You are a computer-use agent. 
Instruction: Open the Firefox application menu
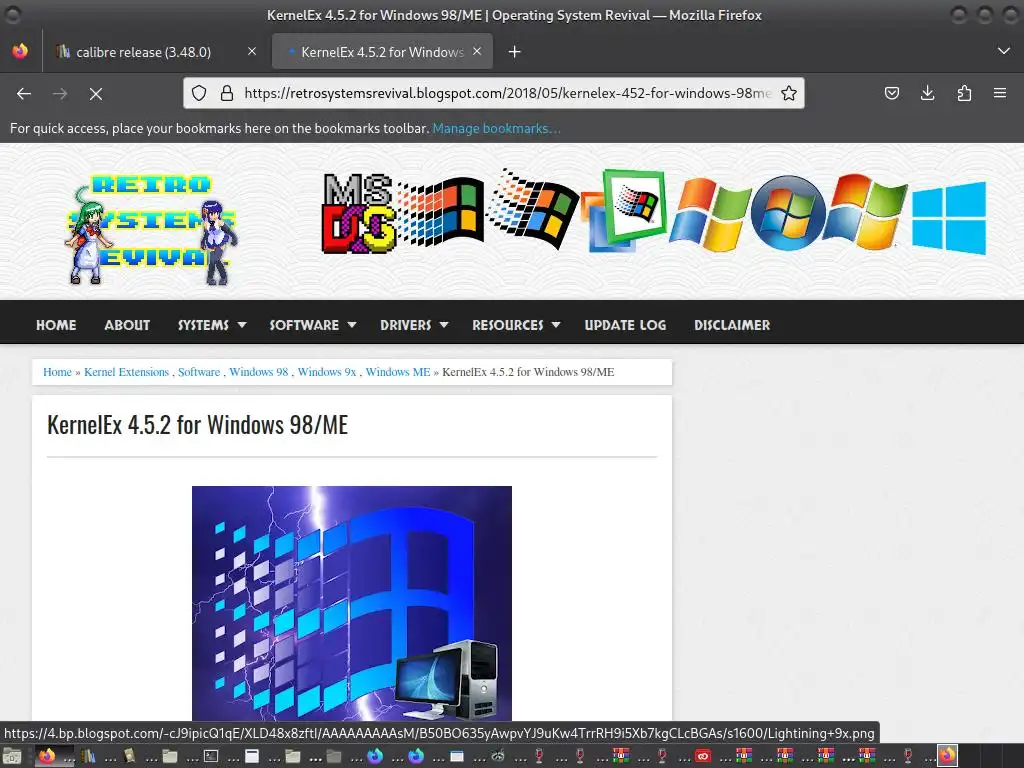click(1000, 93)
